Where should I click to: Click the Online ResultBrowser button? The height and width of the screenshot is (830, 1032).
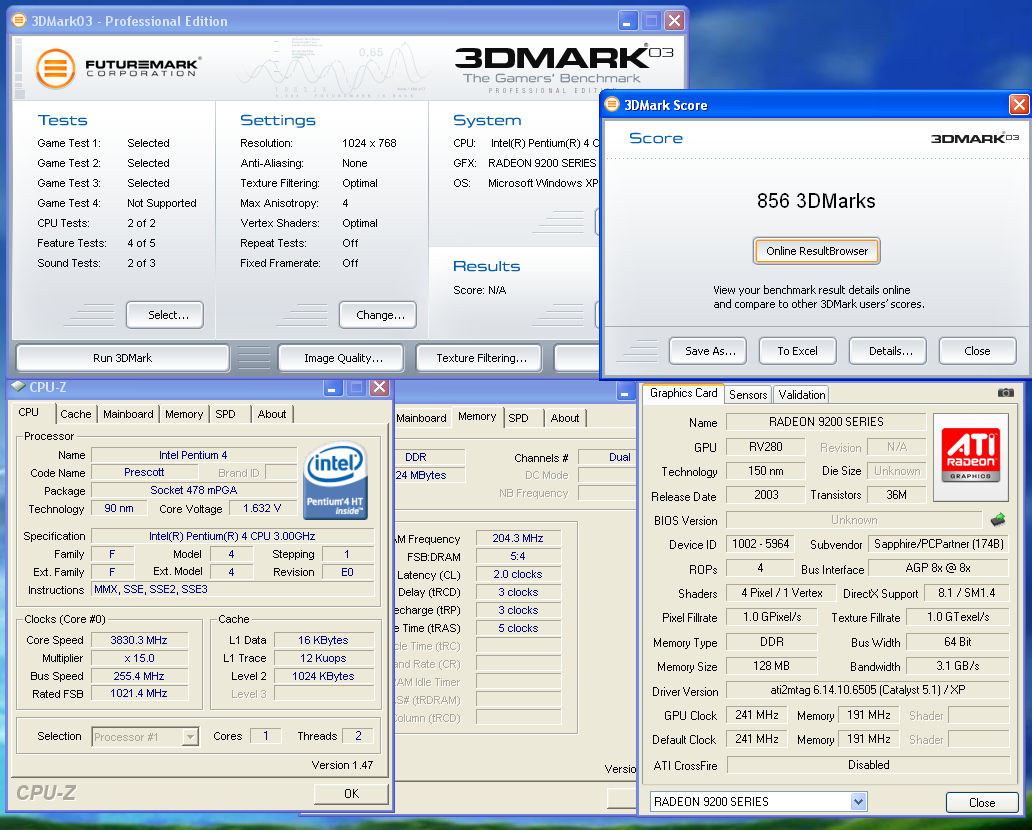point(817,251)
